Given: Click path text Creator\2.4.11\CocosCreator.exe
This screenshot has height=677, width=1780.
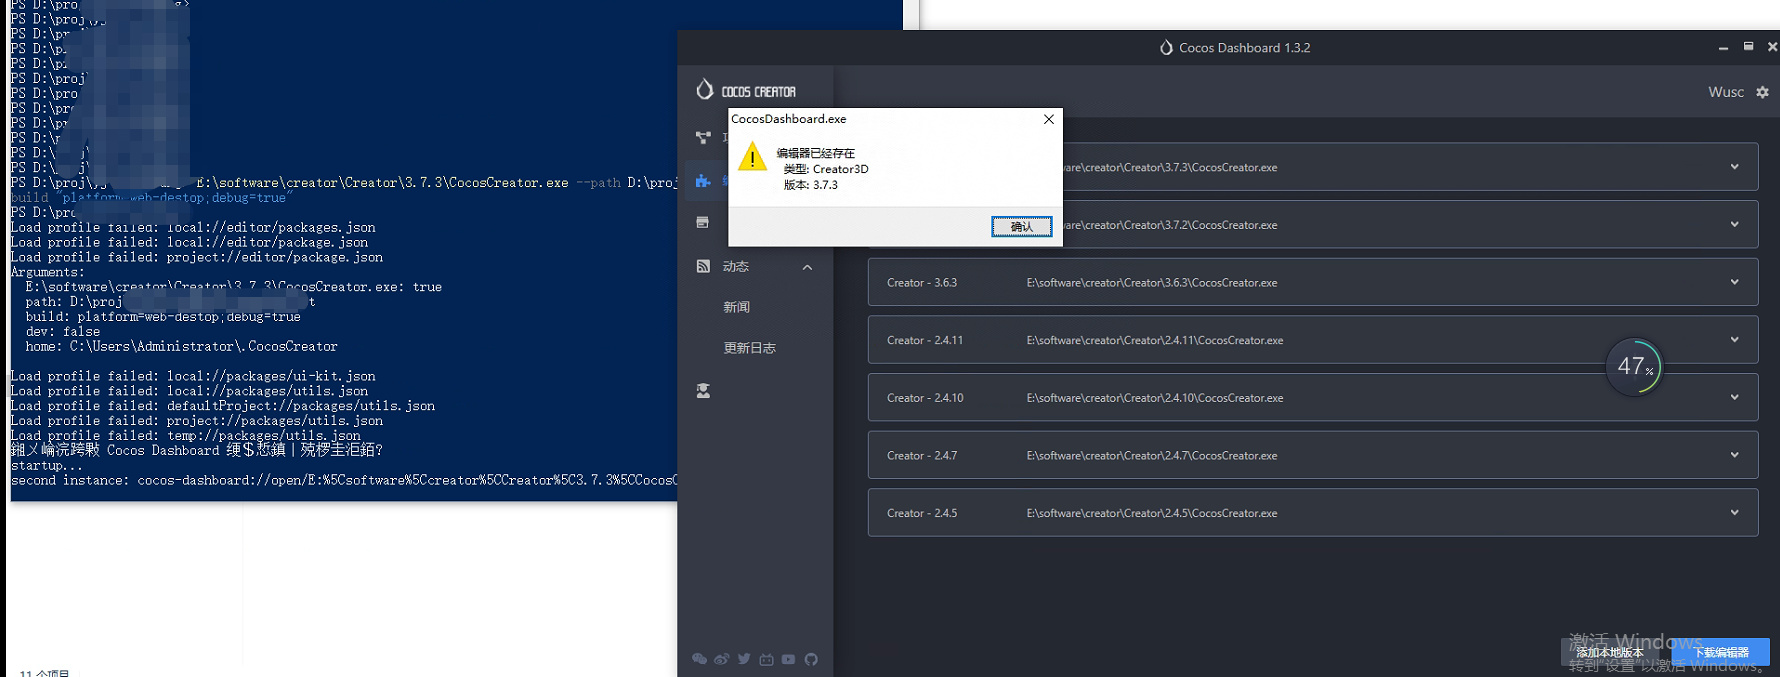Looking at the screenshot, I should [x=1154, y=340].
